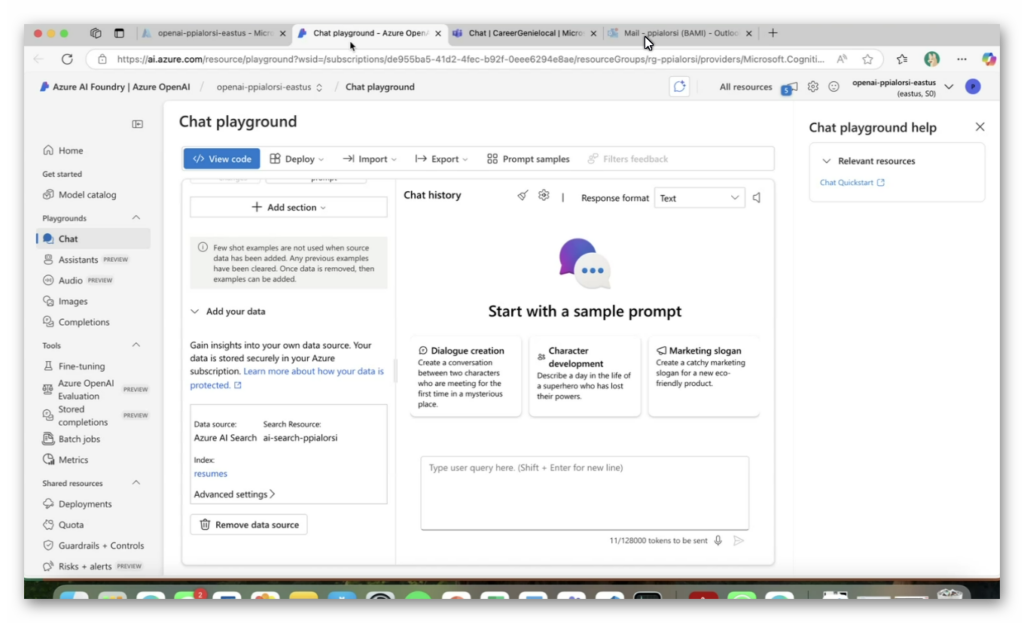Open Deployments page
Screen dimensions: 1024x623
point(85,504)
